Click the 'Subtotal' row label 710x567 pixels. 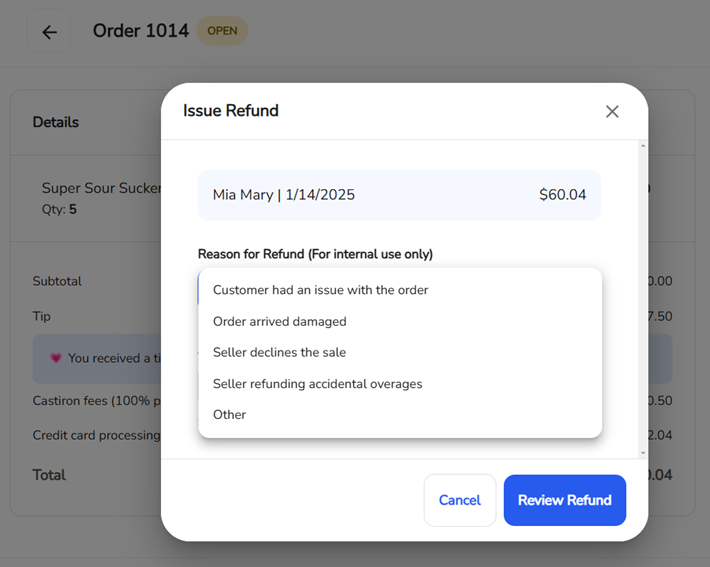point(57,281)
